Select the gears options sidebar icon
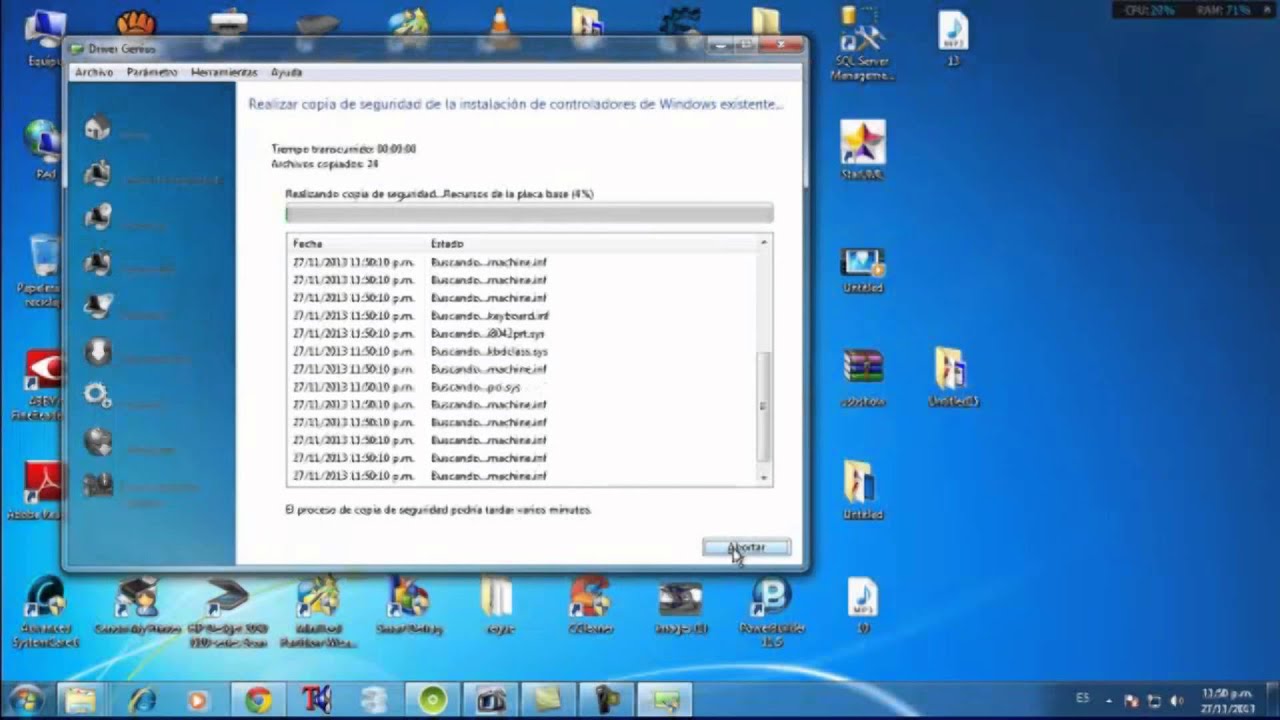Image resolution: width=1280 pixels, height=720 pixels. [97, 396]
